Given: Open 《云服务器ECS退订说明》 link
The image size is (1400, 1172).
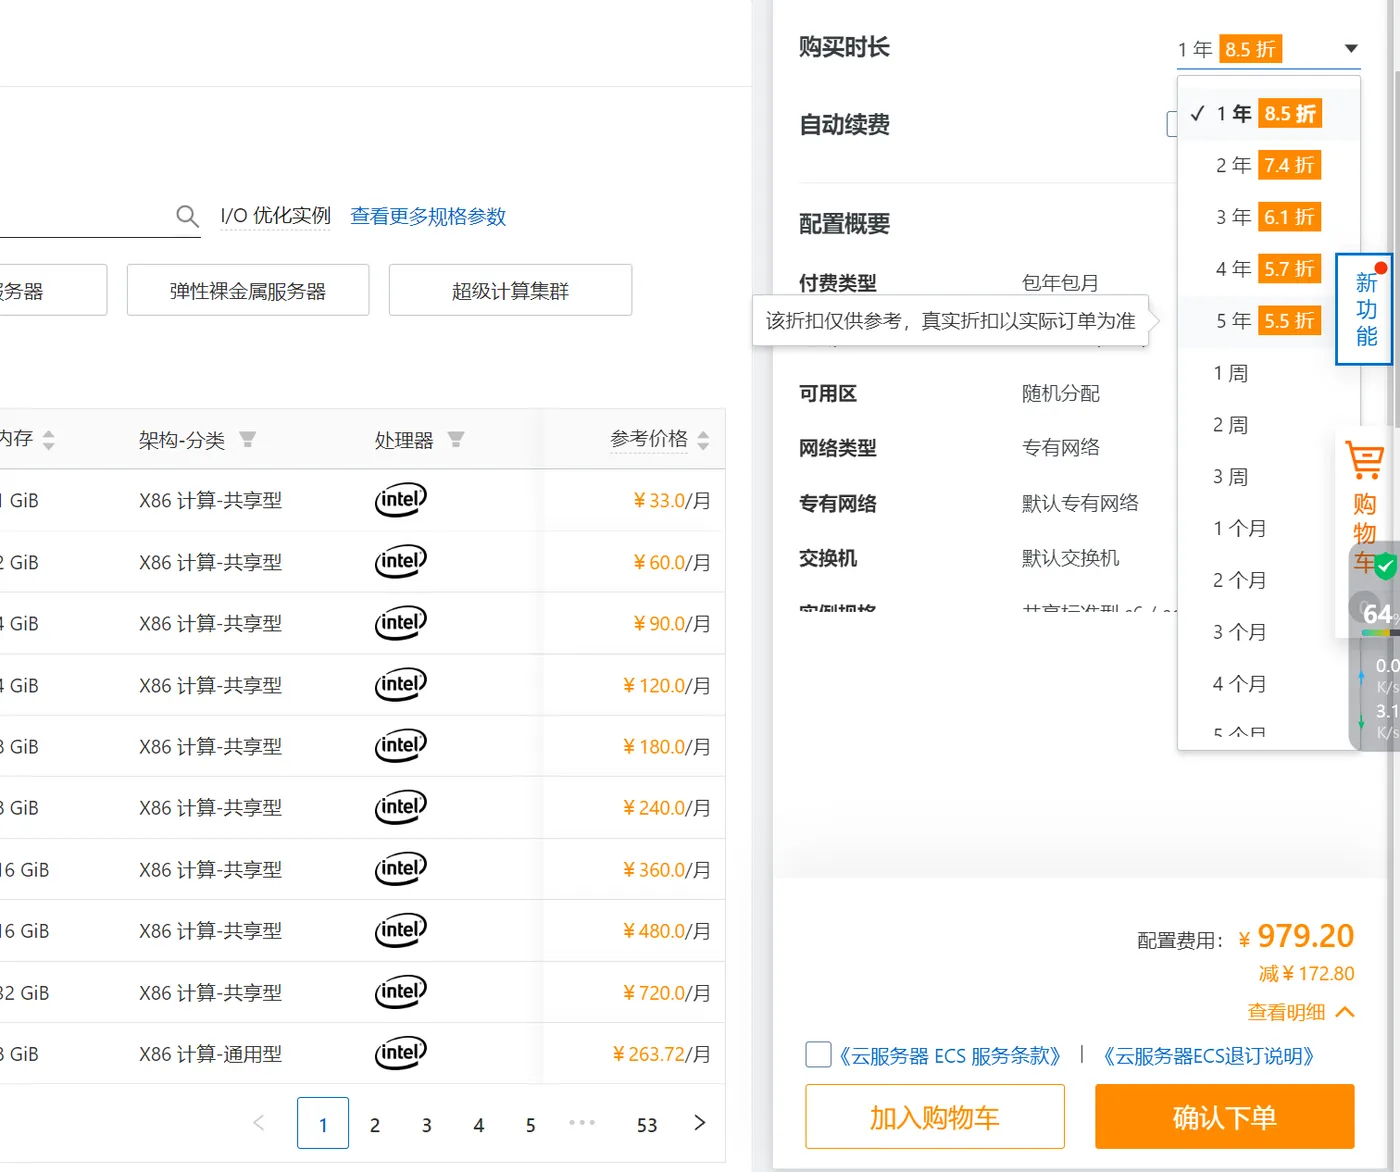Looking at the screenshot, I should pyautogui.click(x=1208, y=1056).
